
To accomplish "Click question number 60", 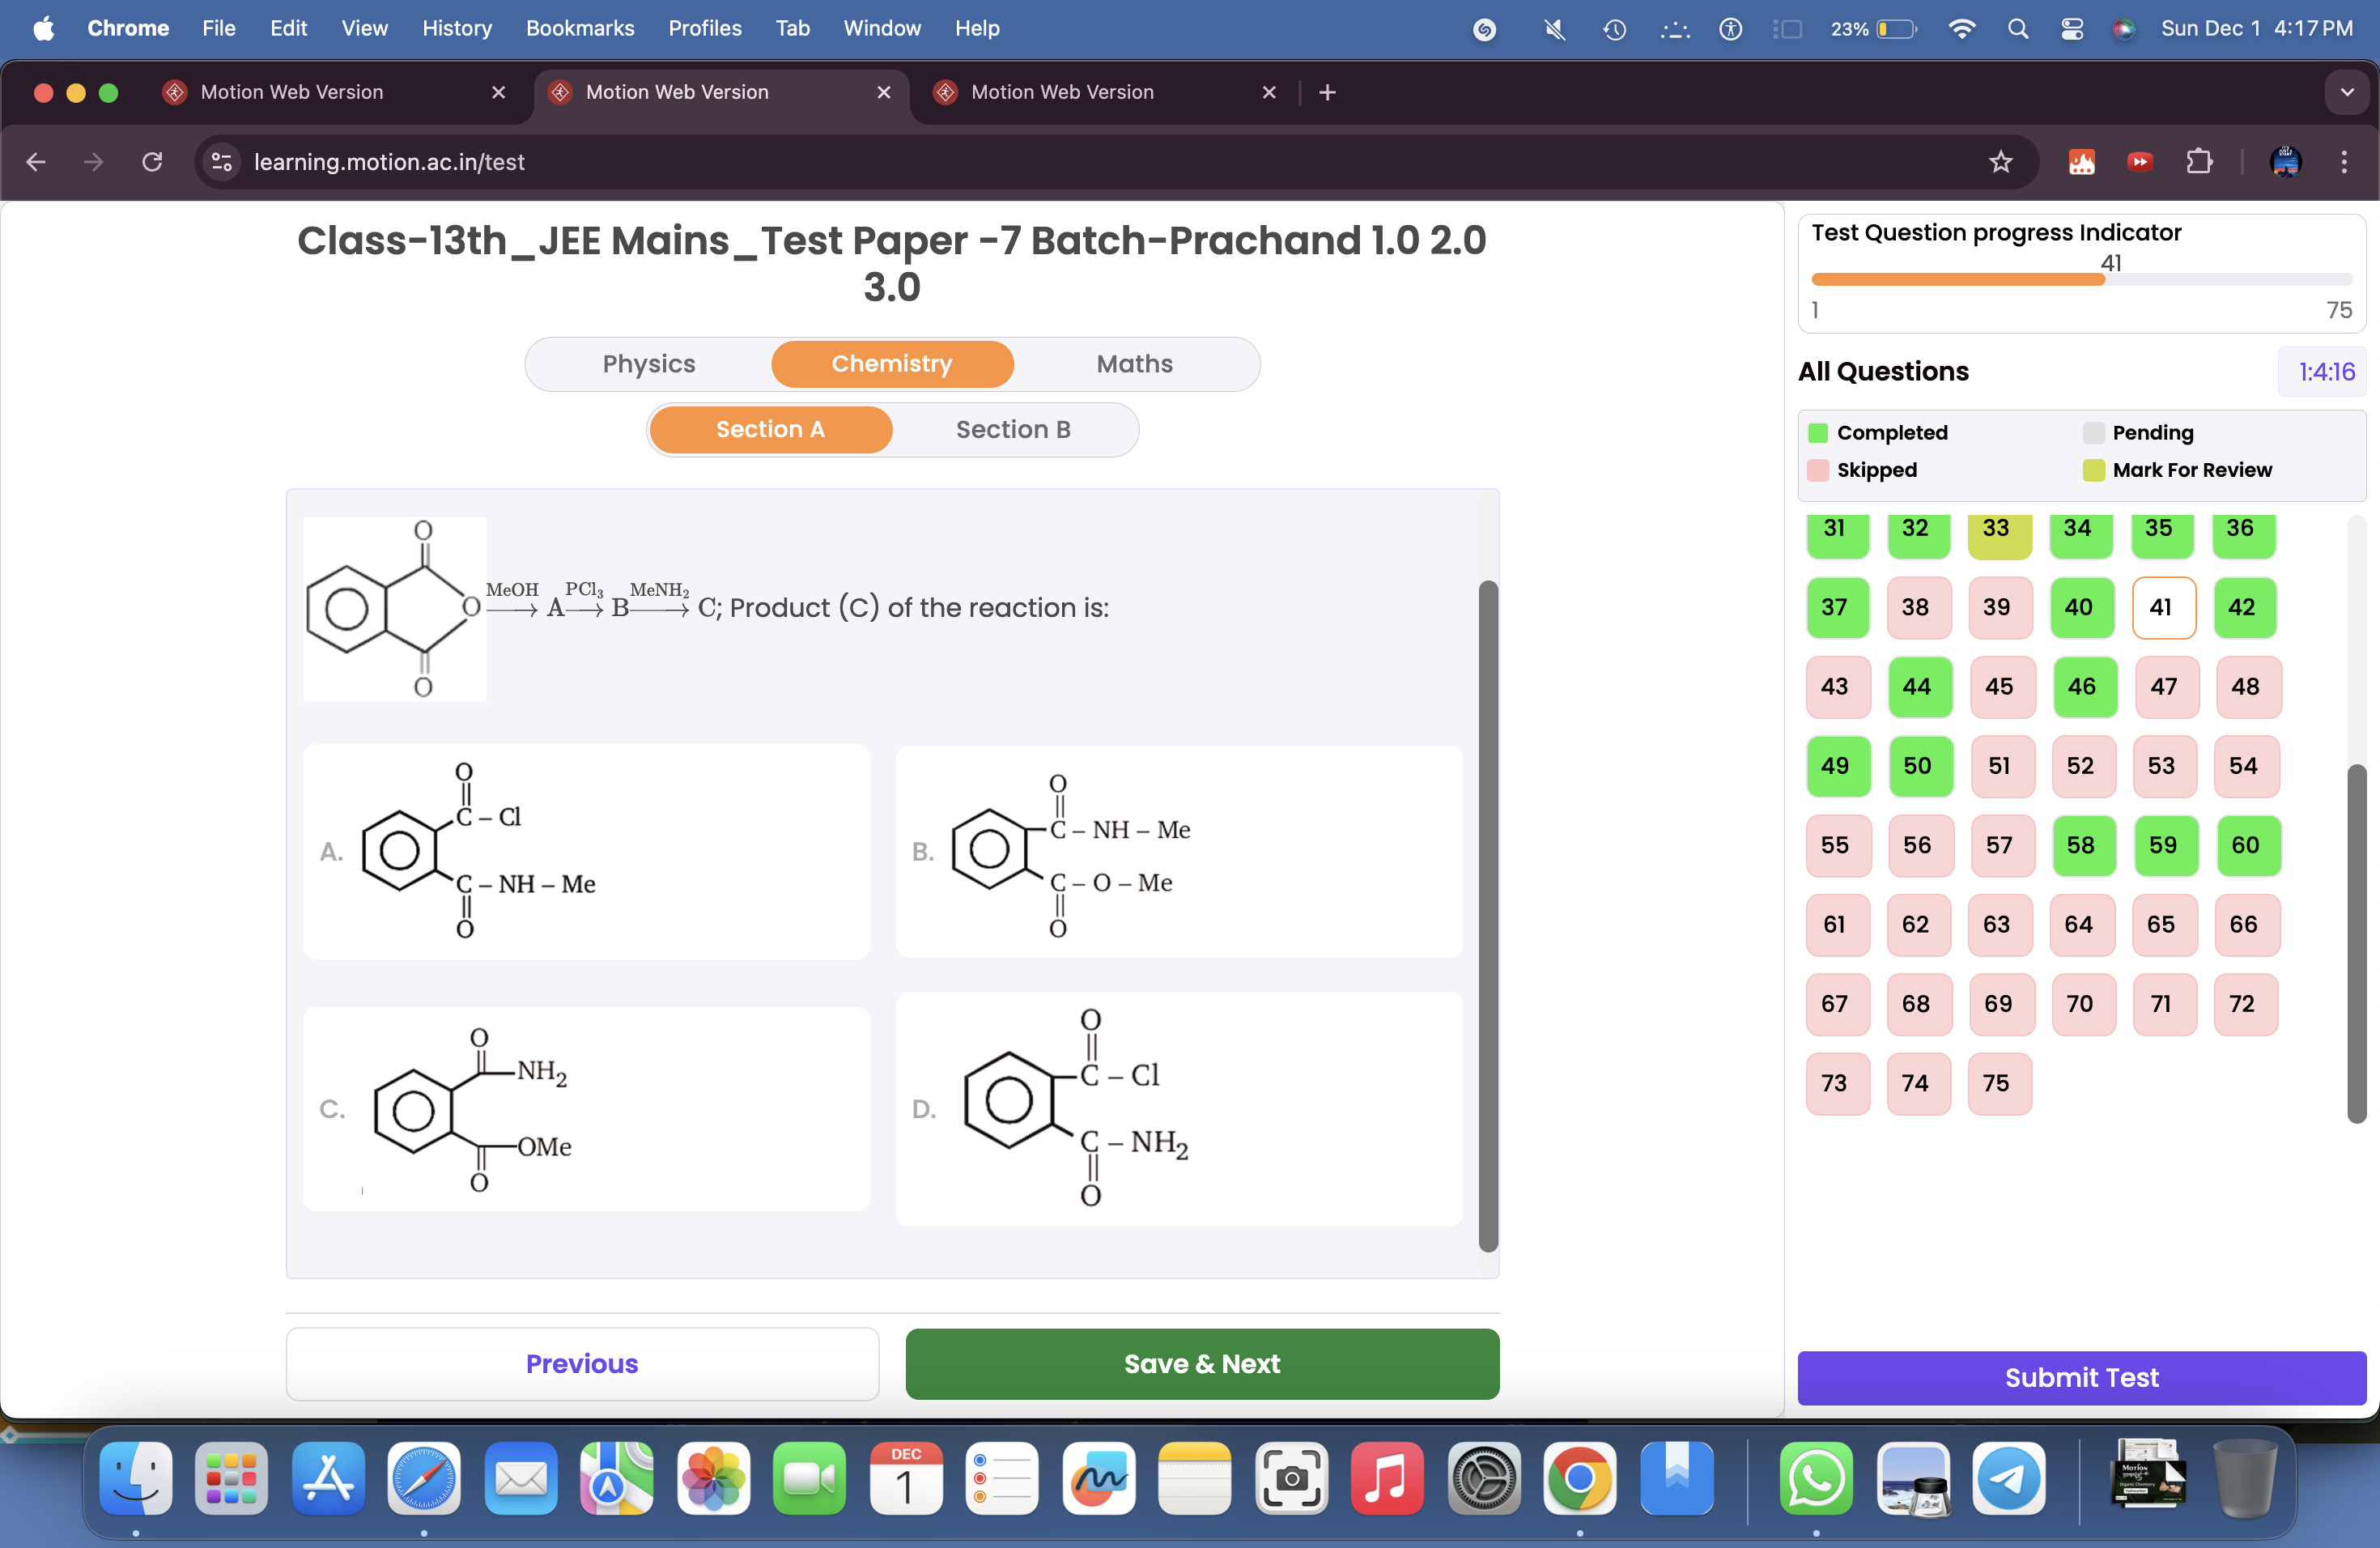I will 2243,844.
